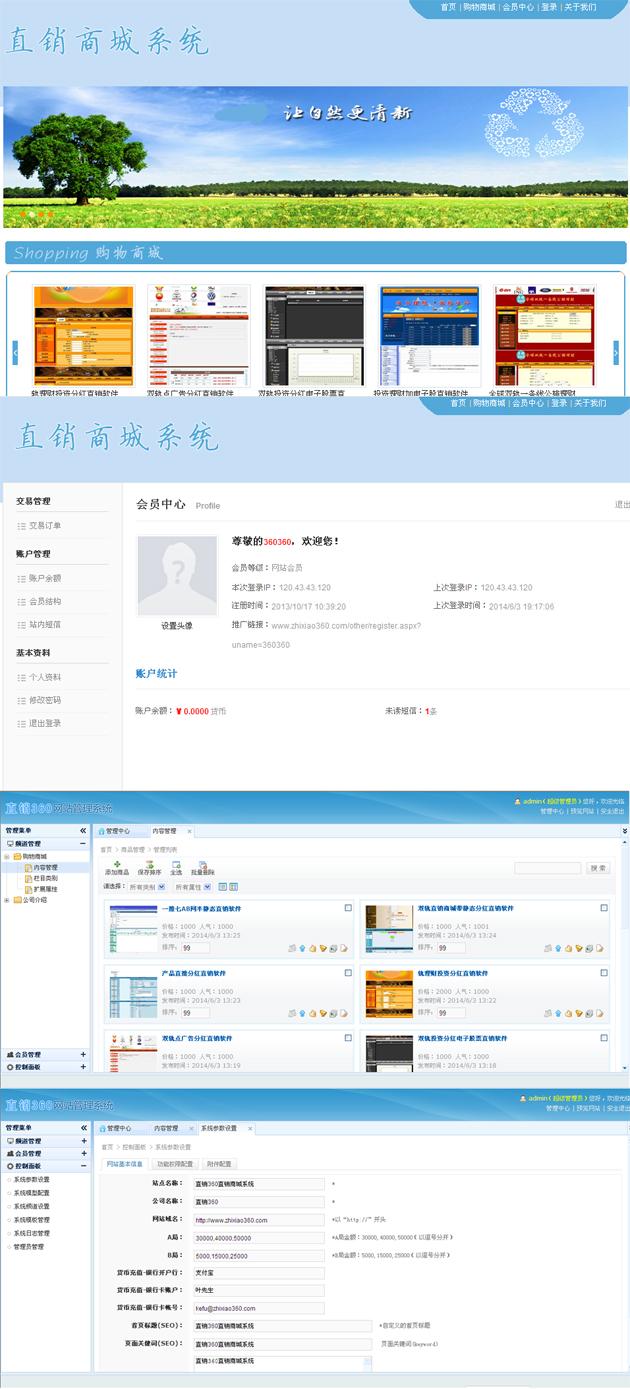Collapse 控制面板 section in system settings admin

pos(83,1166)
